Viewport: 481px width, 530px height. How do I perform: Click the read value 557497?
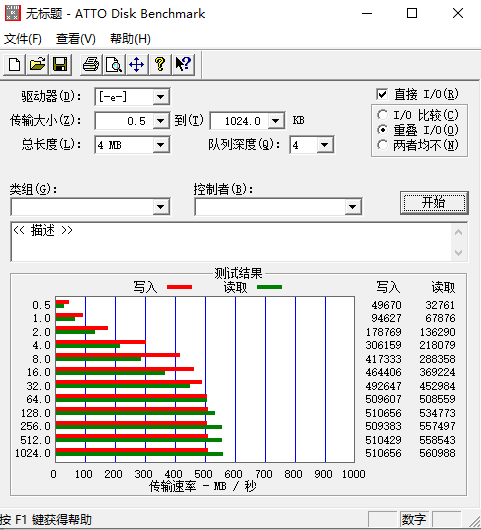pos(437,426)
